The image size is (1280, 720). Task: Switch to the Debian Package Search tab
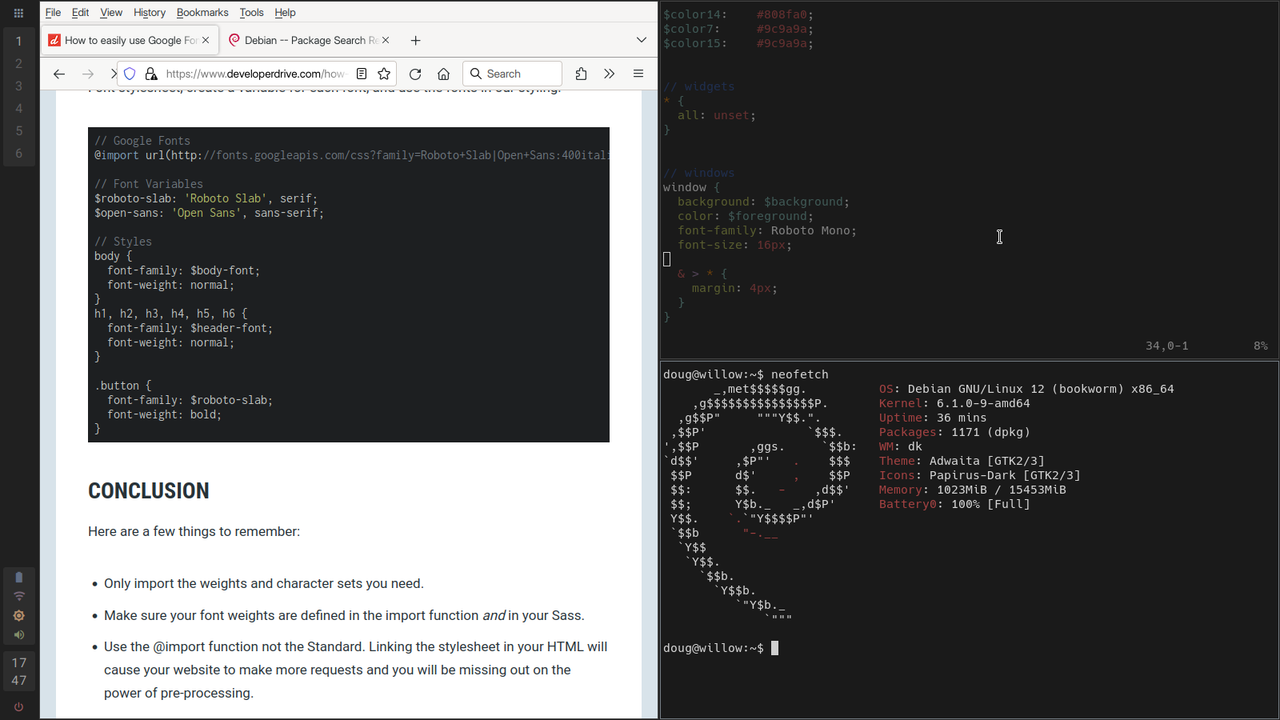point(310,40)
